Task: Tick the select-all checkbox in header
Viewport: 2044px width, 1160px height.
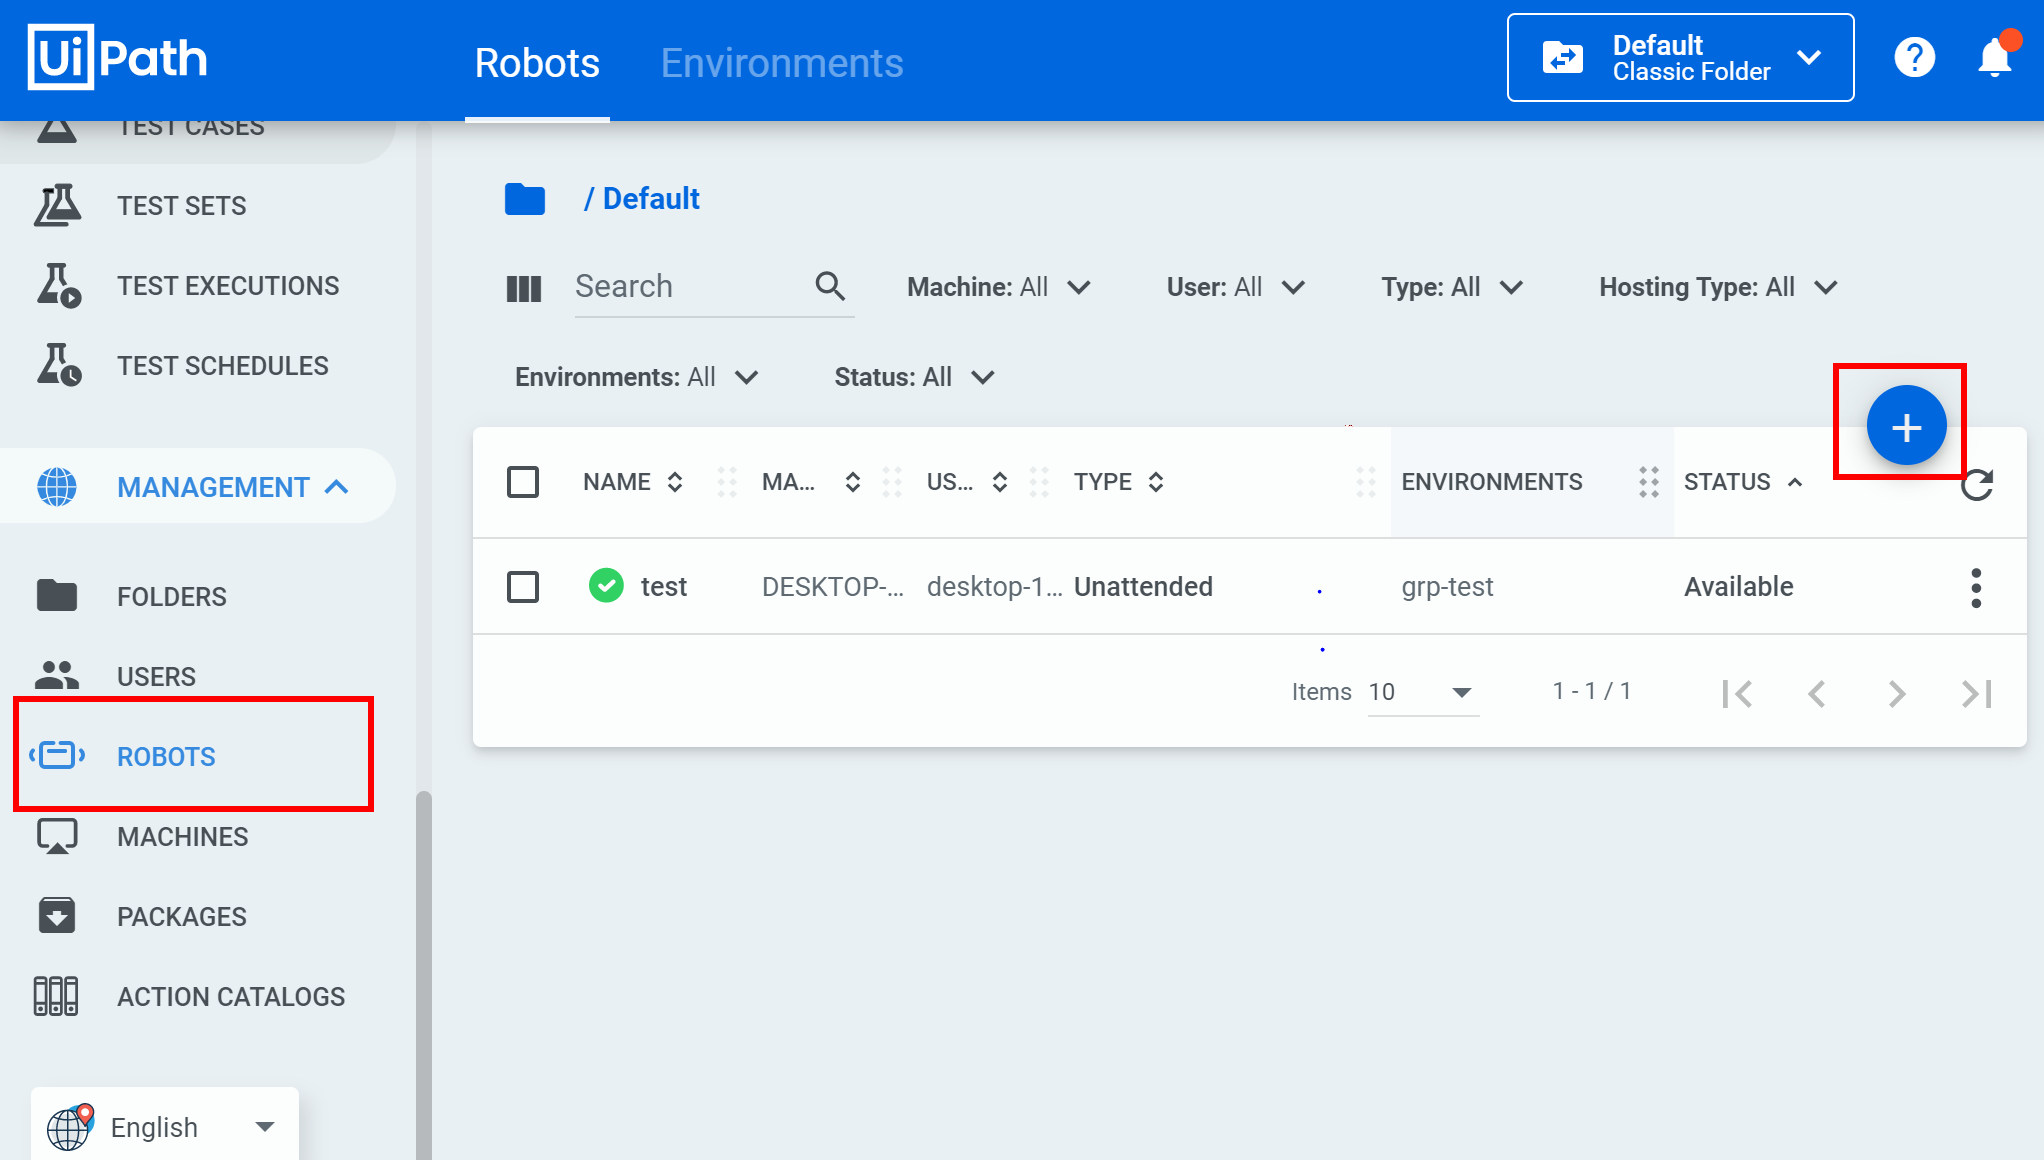Action: coord(523,482)
